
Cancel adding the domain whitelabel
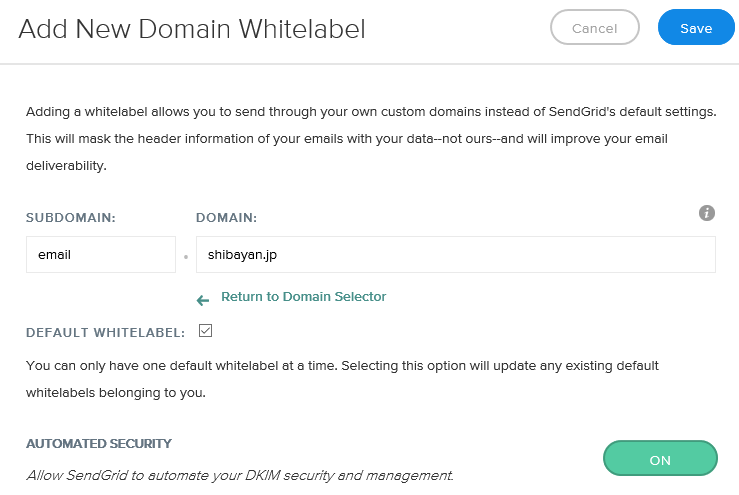coord(594,28)
